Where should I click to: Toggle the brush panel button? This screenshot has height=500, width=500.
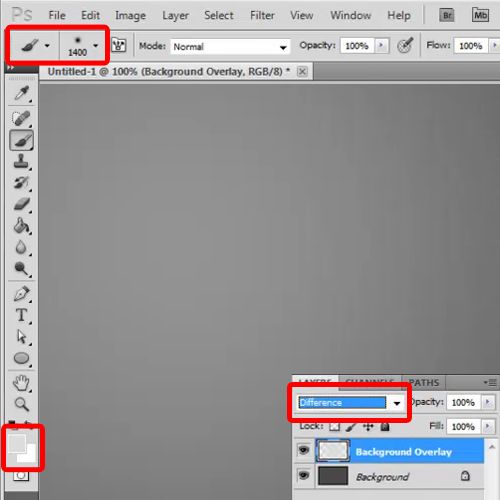click(x=119, y=45)
